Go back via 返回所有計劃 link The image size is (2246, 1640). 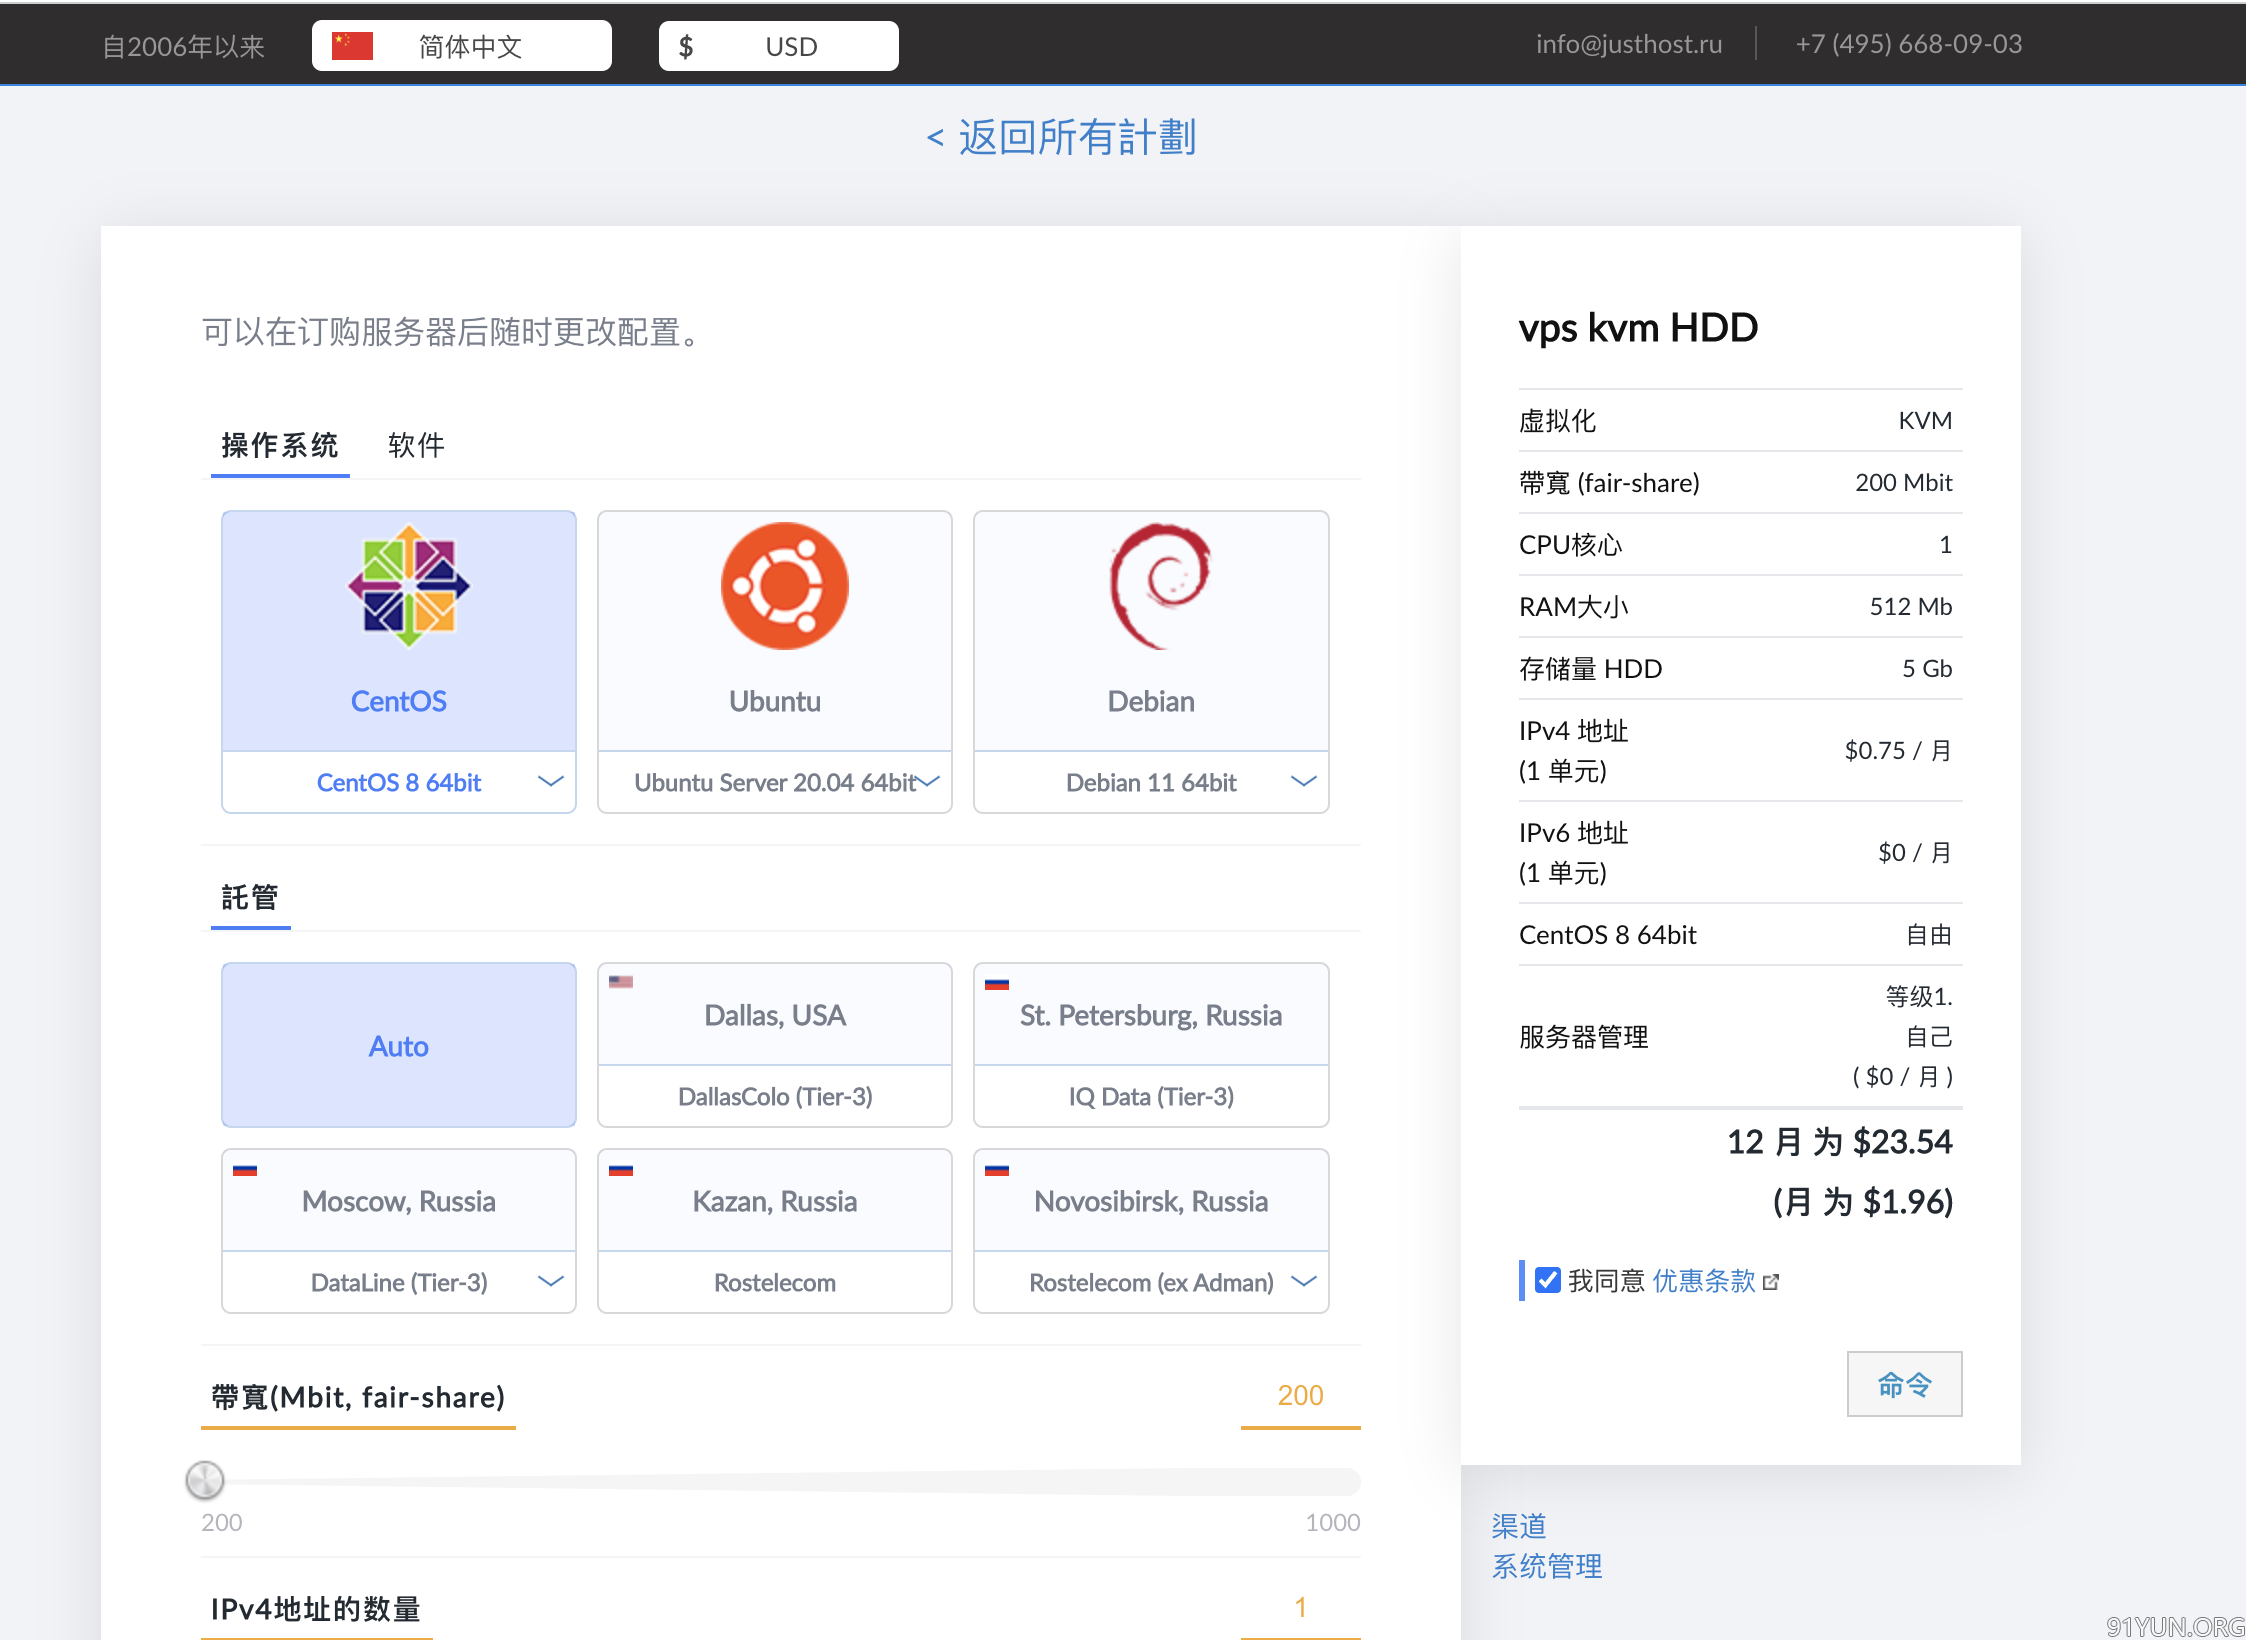1061,137
